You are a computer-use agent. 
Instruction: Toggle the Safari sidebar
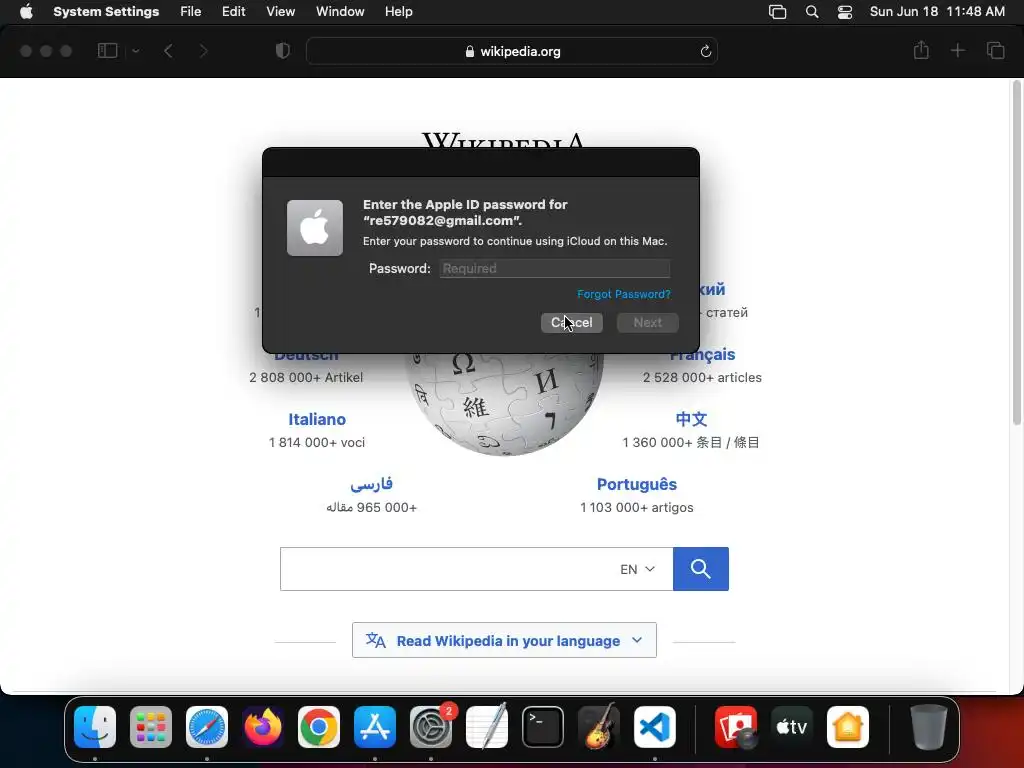click(107, 51)
